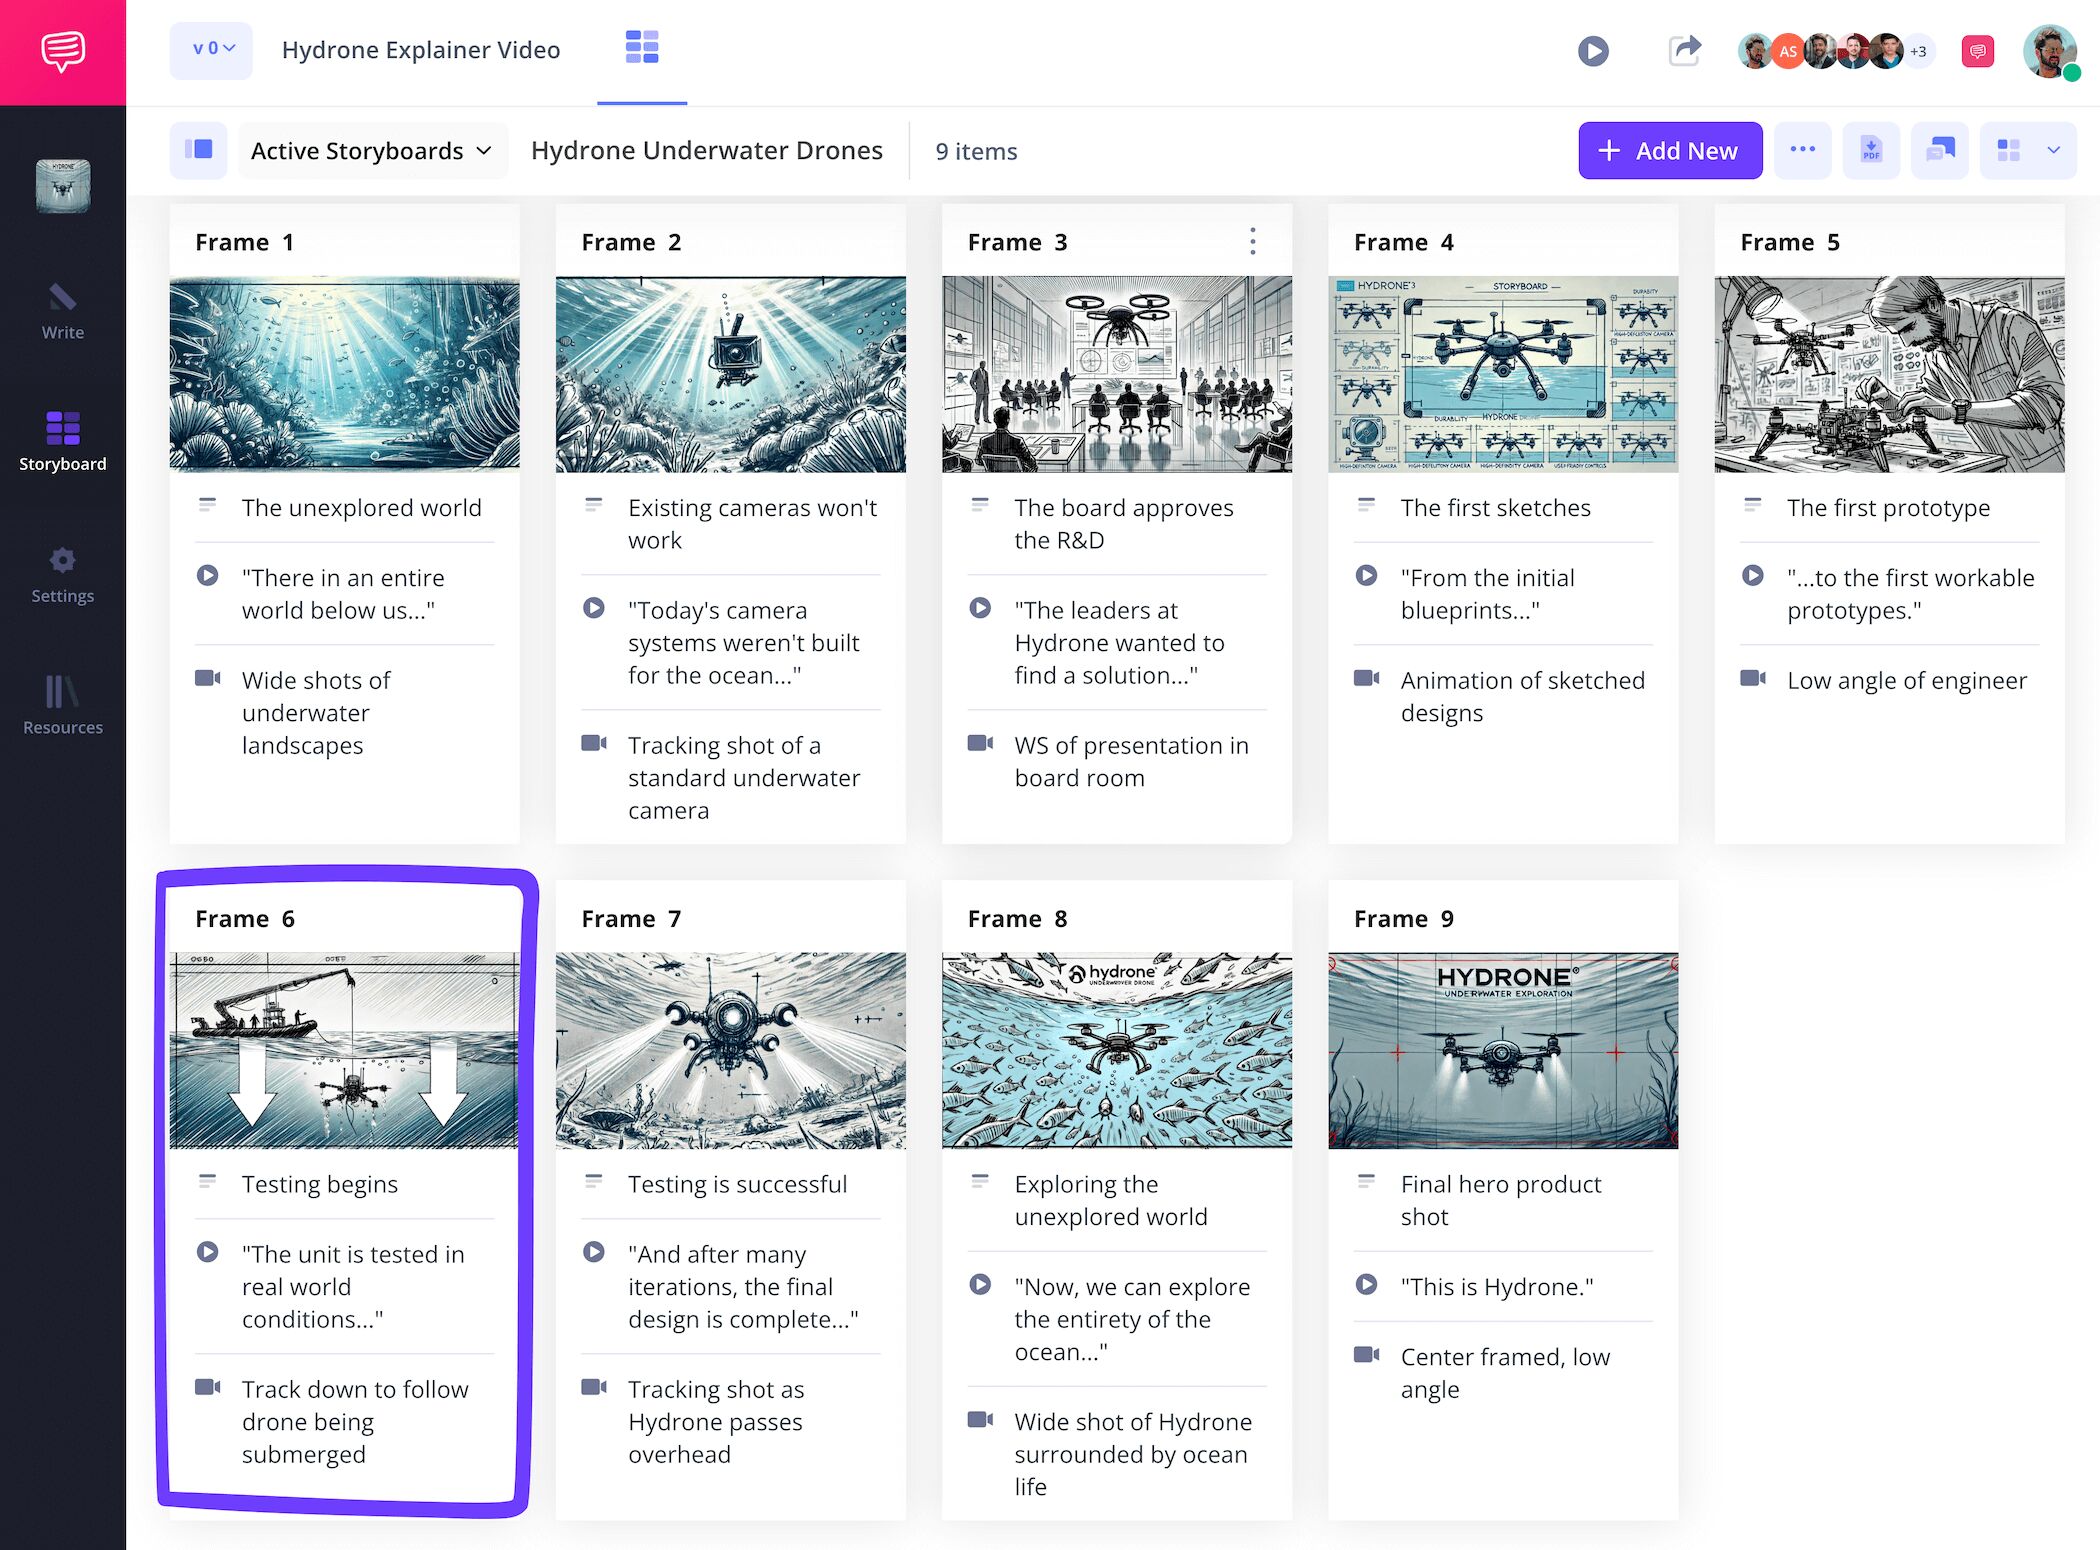This screenshot has width=2100, height=1550.
Task: Expand the v0 version selector
Action: tap(211, 49)
